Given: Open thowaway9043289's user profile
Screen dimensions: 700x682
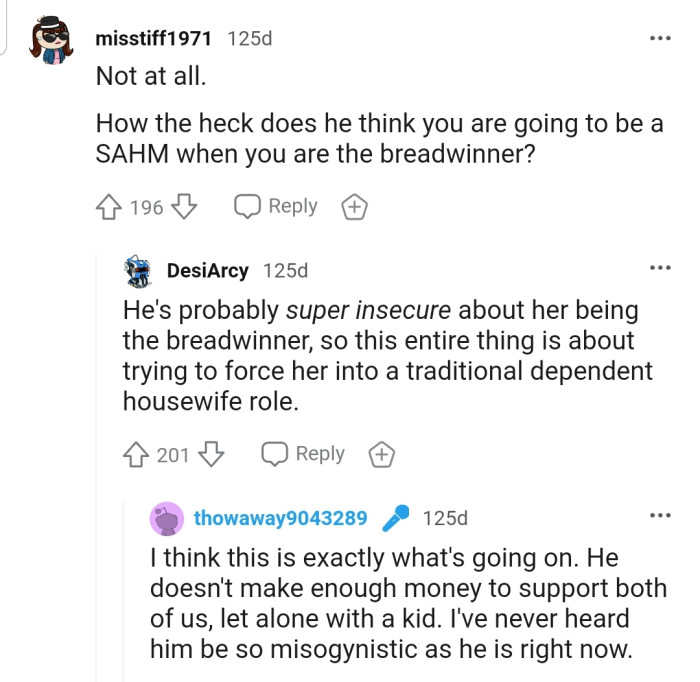Looking at the screenshot, I should 280,518.
